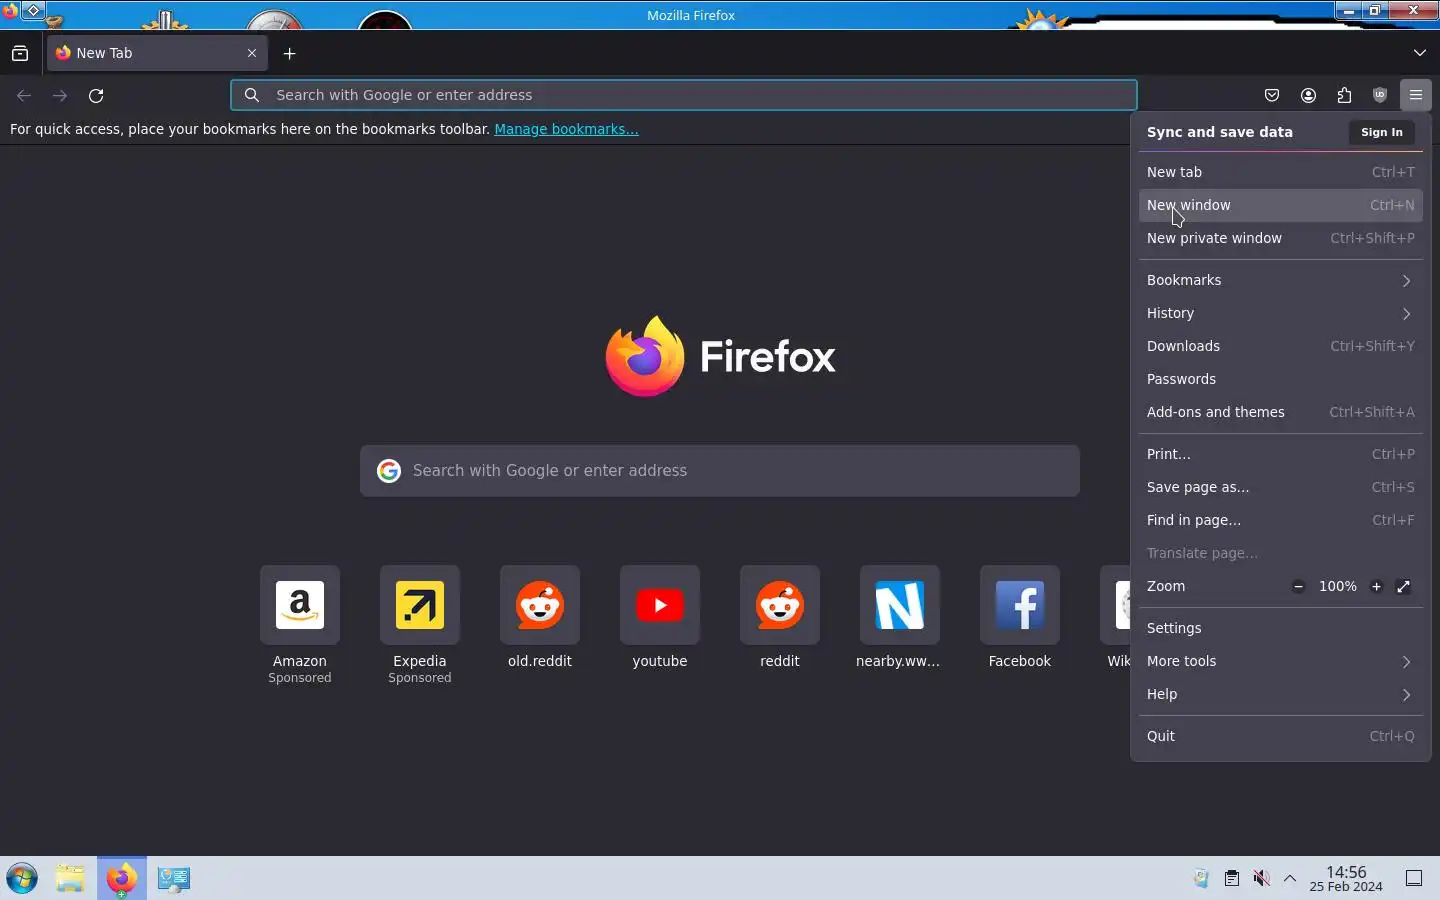Click the Firefox logo on page

click(720, 356)
